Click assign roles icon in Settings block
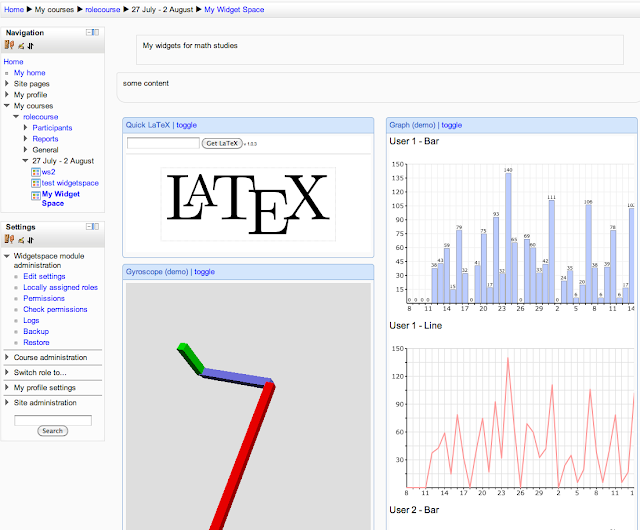Image resolution: width=640 pixels, height=530 pixels. pyautogui.click(x=9, y=239)
